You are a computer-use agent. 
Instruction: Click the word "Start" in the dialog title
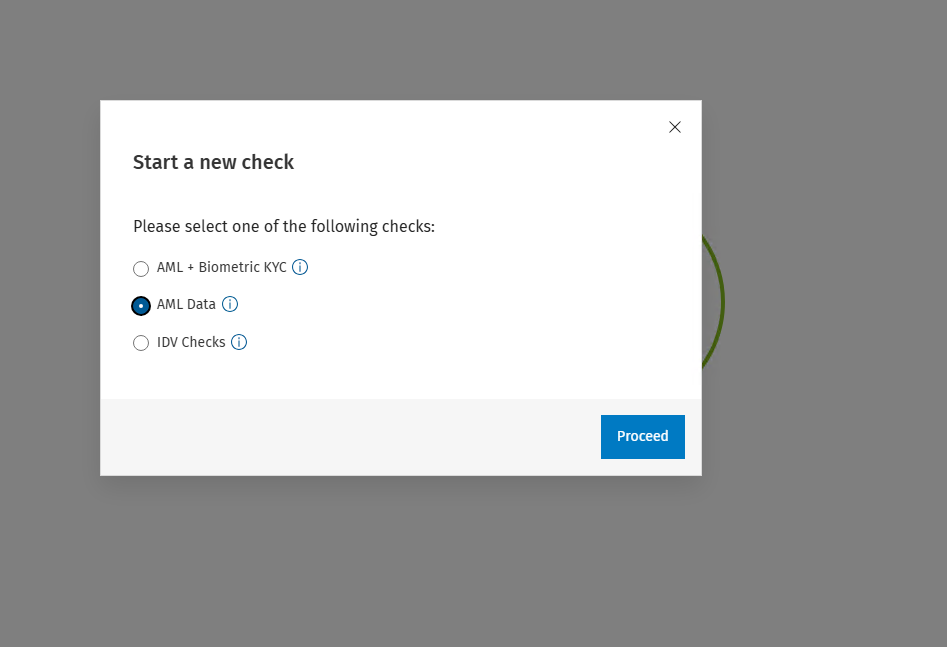154,162
